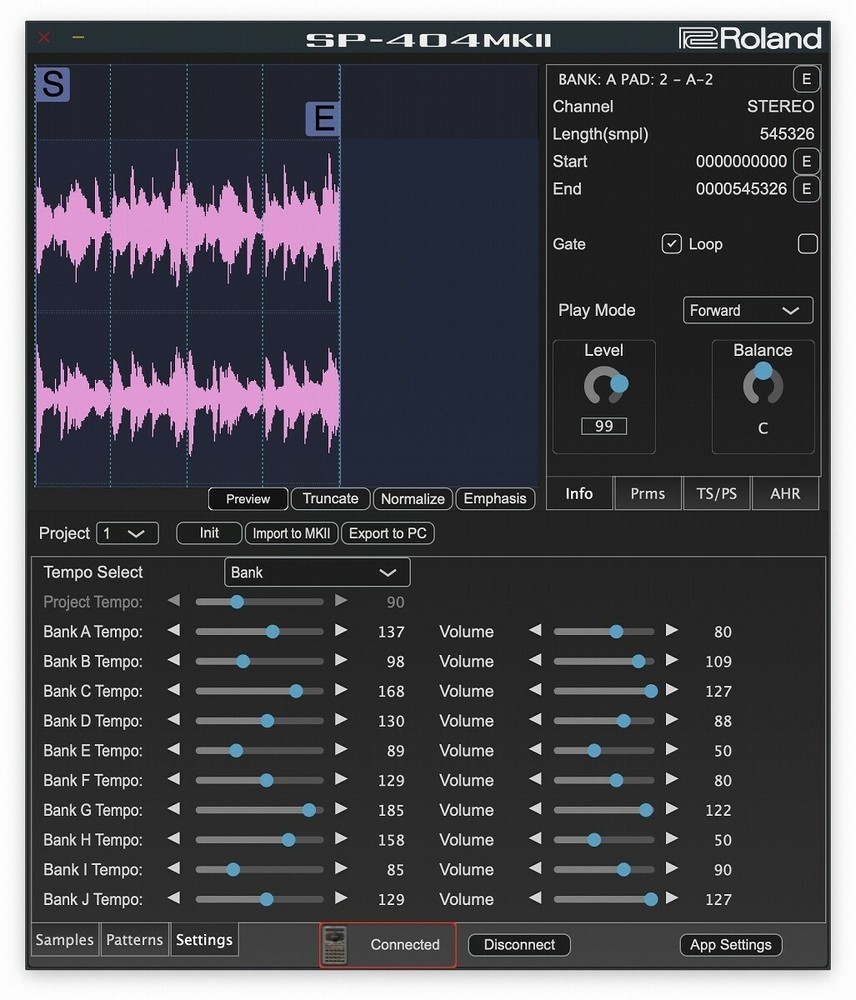
Task: Open the TS/PS tab
Action: [x=716, y=493]
